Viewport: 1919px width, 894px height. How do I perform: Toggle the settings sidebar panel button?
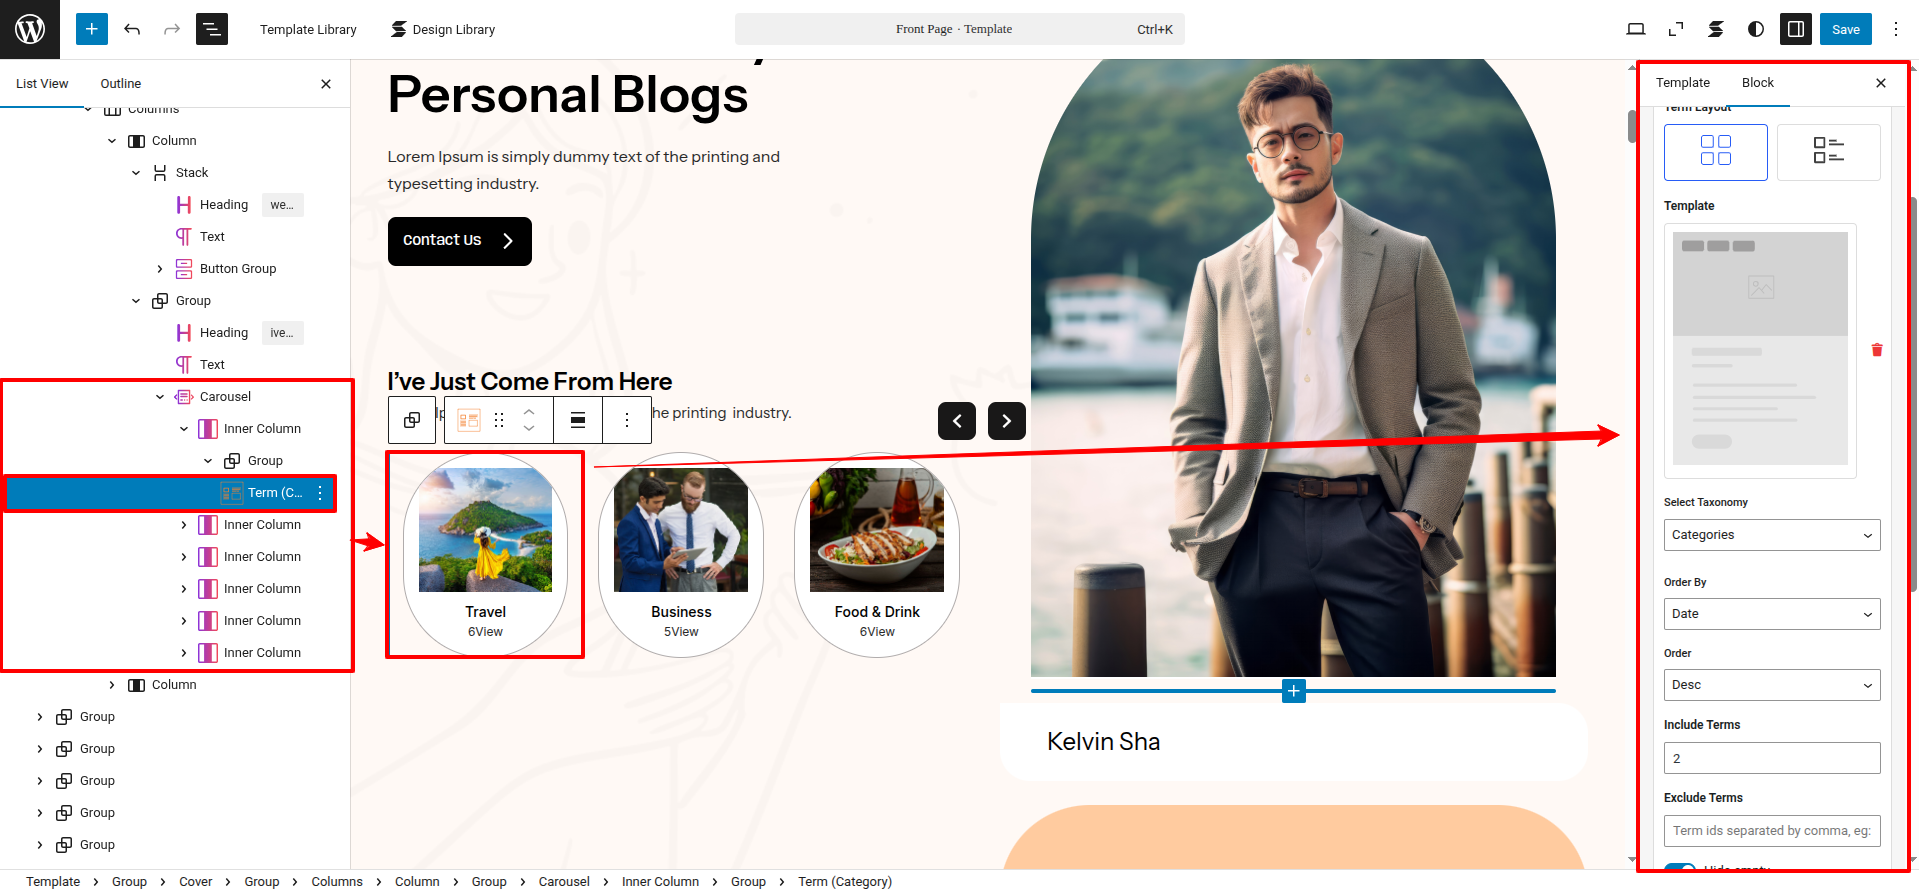pos(1795,29)
